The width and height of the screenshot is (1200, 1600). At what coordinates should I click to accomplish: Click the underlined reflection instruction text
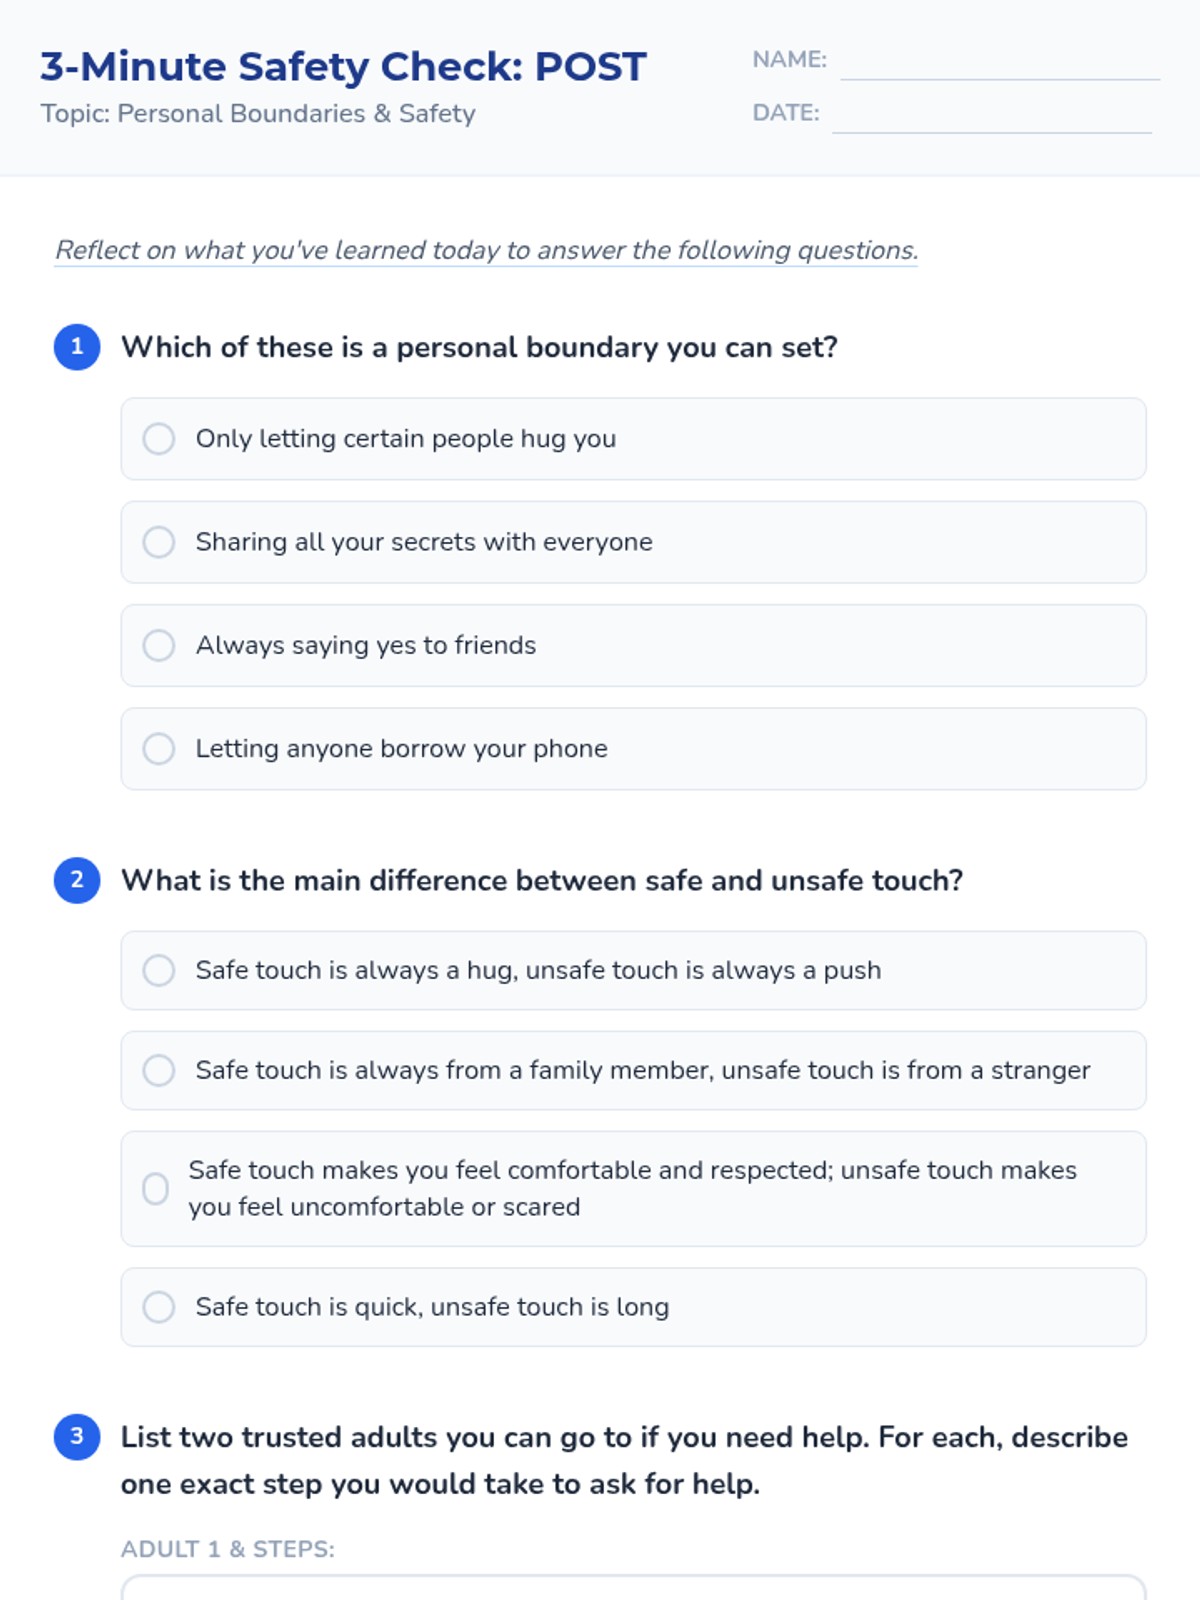(x=486, y=250)
